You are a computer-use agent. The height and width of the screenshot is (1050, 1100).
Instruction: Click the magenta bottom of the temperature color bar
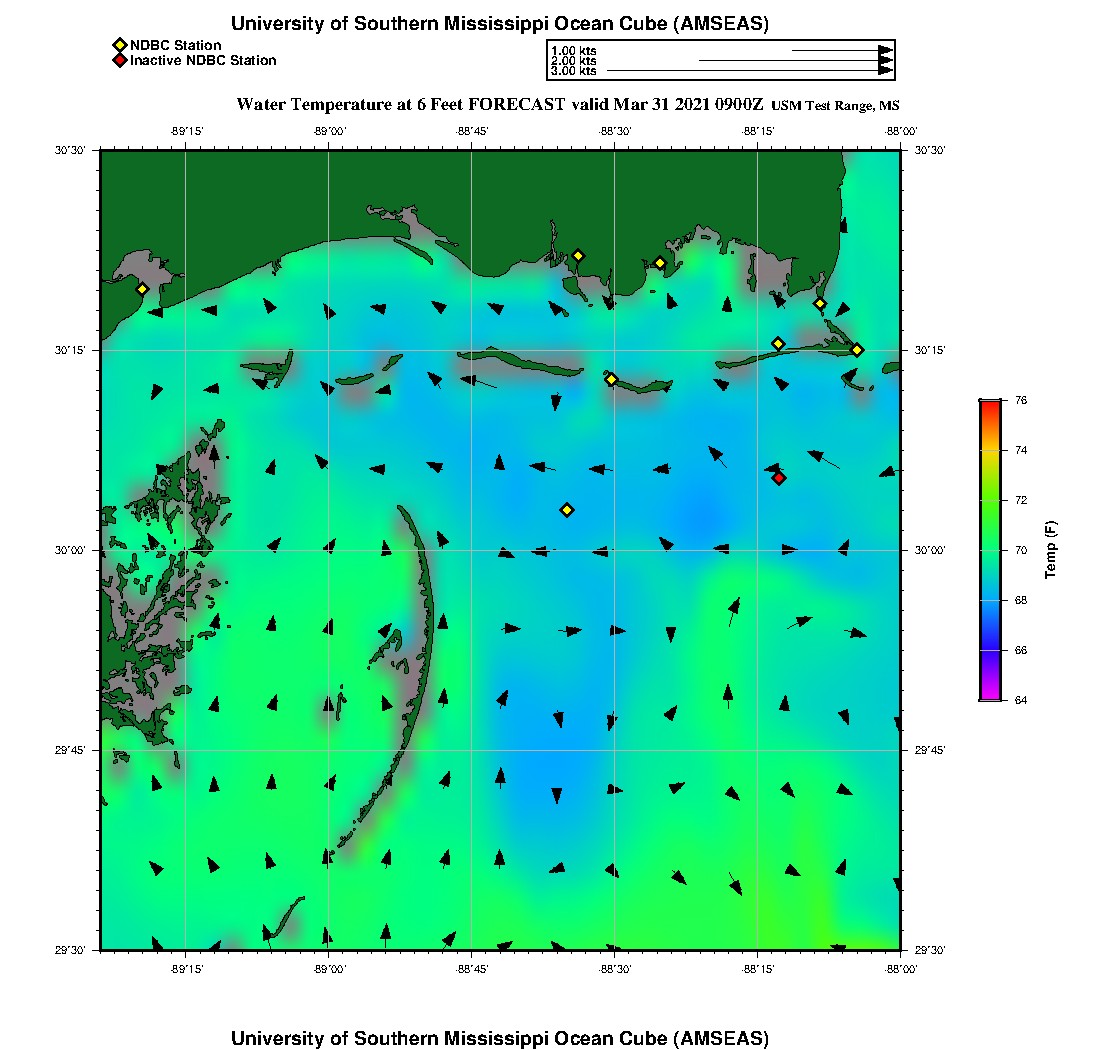pyautogui.click(x=989, y=696)
